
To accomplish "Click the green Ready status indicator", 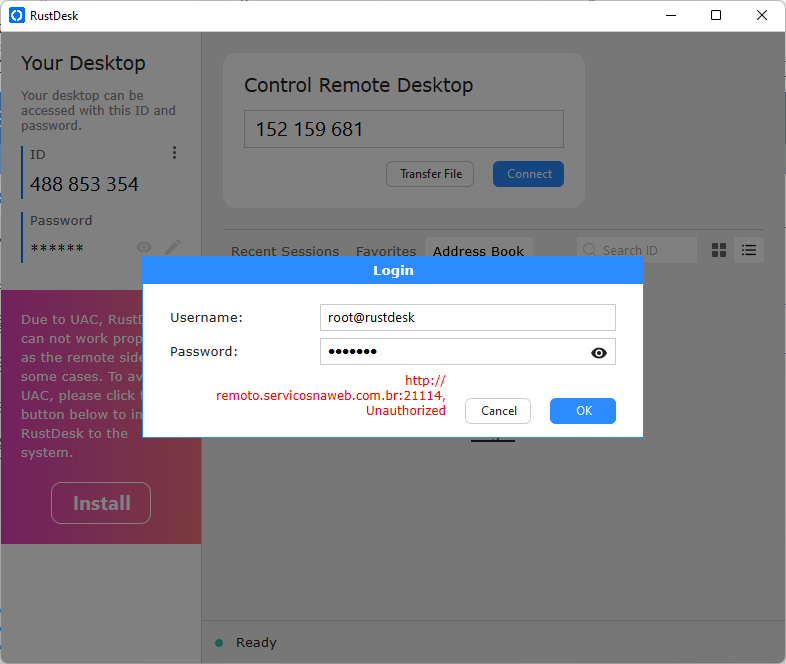I will [219, 642].
